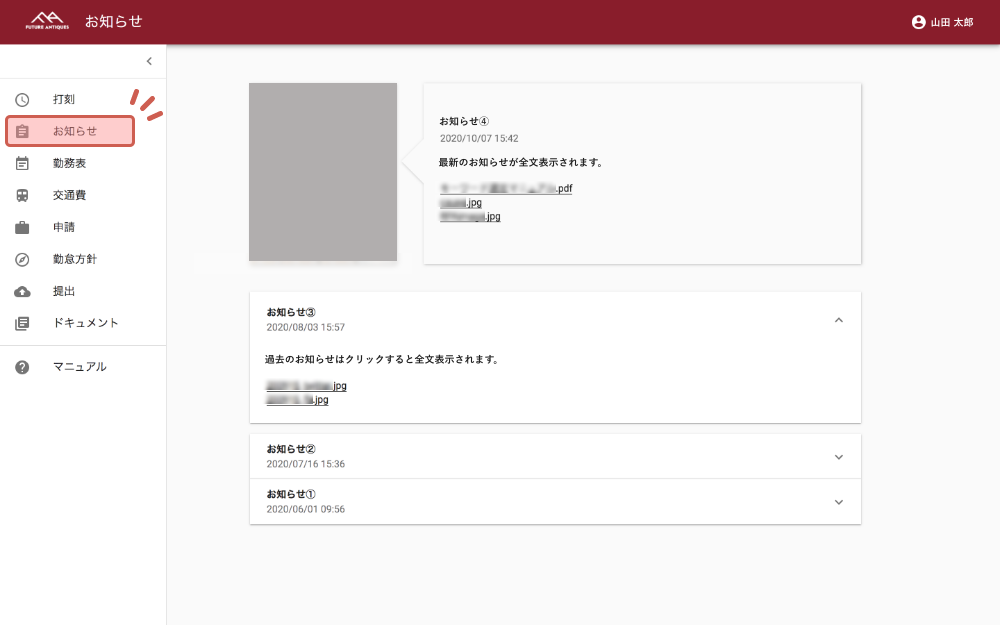This screenshot has height=625, width=1000.
Task: Open the PDF attachment in お知らせ④
Action: click(505, 188)
